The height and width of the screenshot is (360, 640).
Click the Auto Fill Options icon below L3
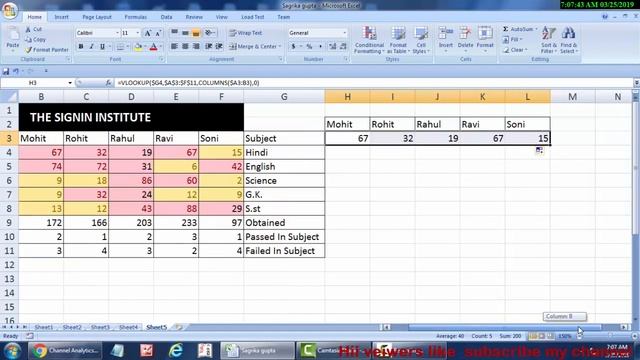tap(539, 151)
